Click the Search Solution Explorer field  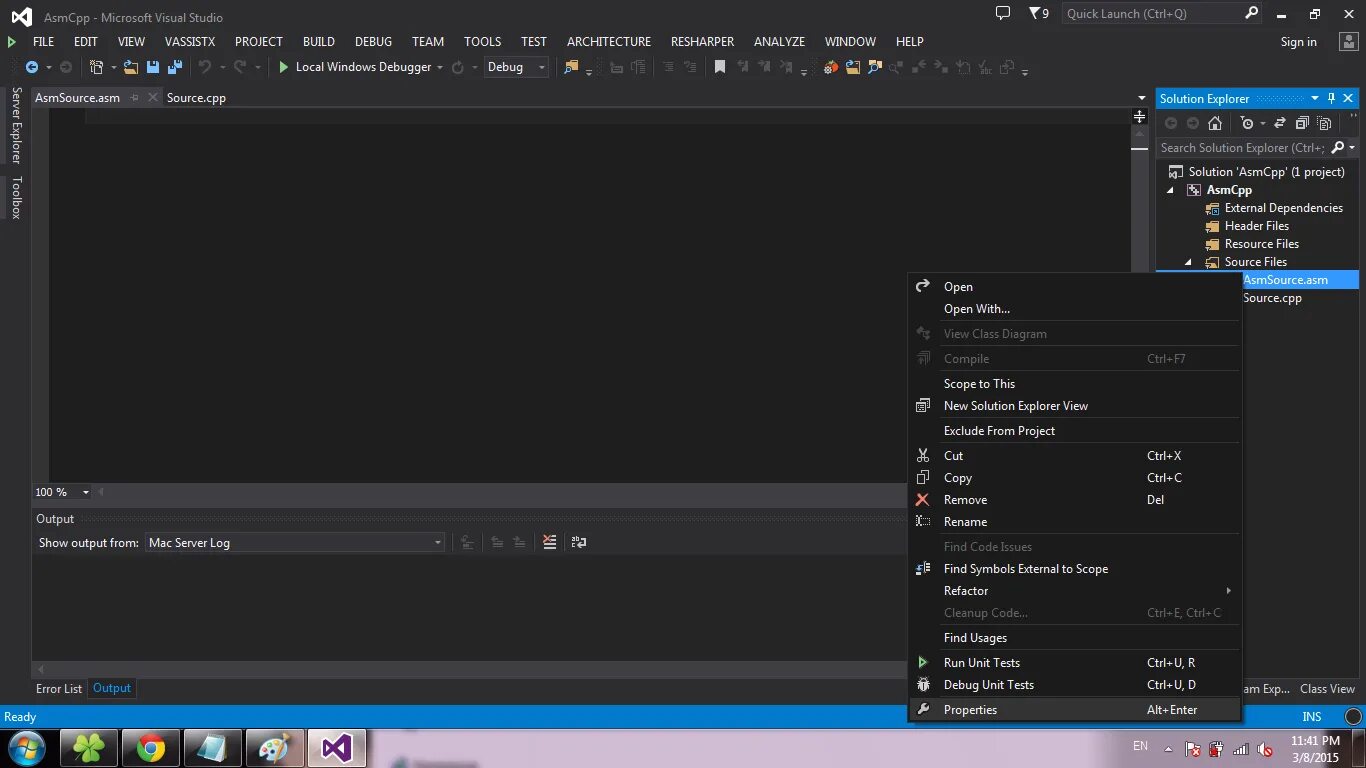1242,147
